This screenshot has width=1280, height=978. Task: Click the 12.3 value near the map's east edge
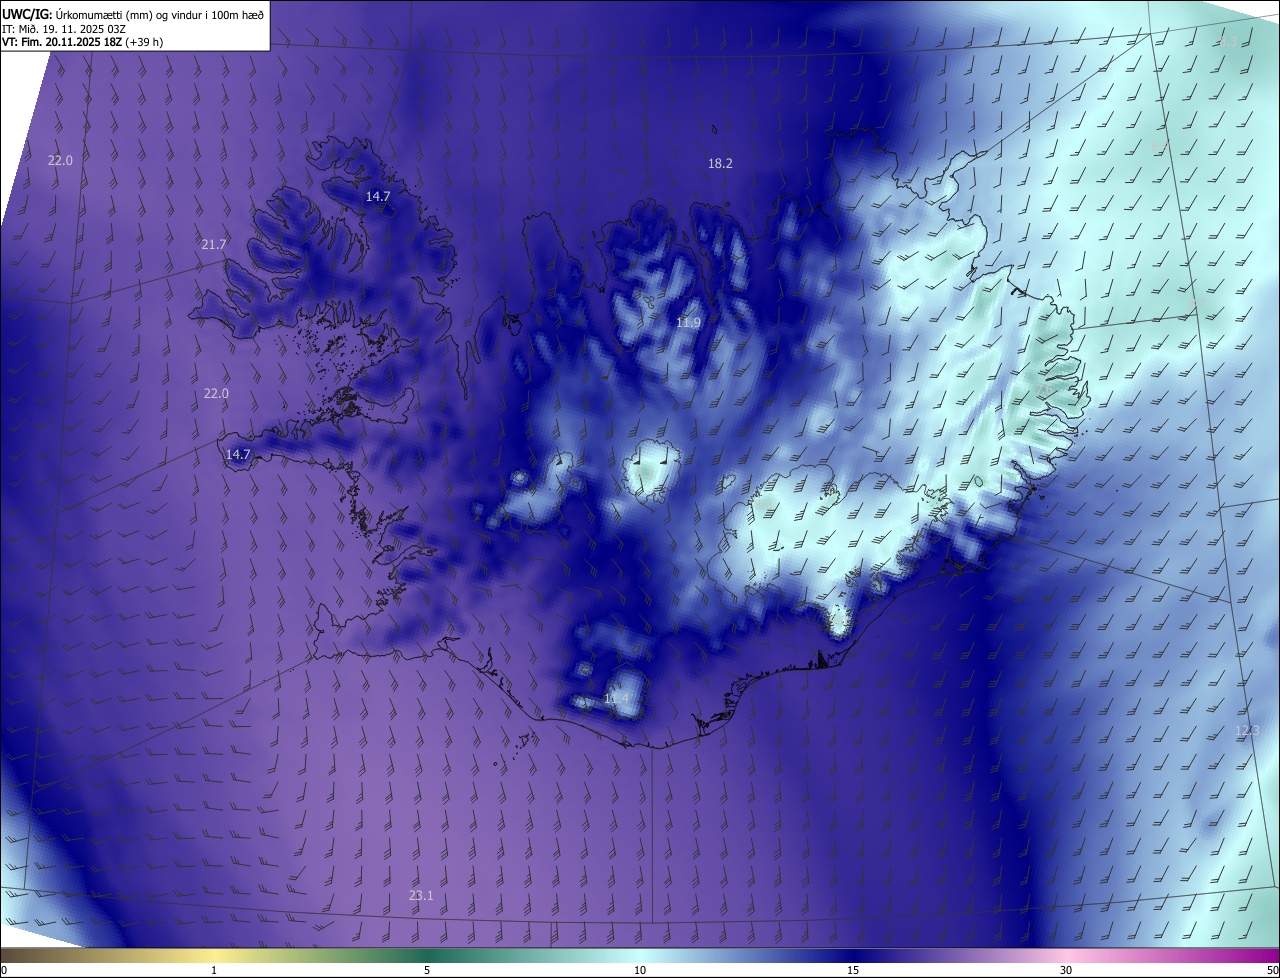click(x=1247, y=731)
